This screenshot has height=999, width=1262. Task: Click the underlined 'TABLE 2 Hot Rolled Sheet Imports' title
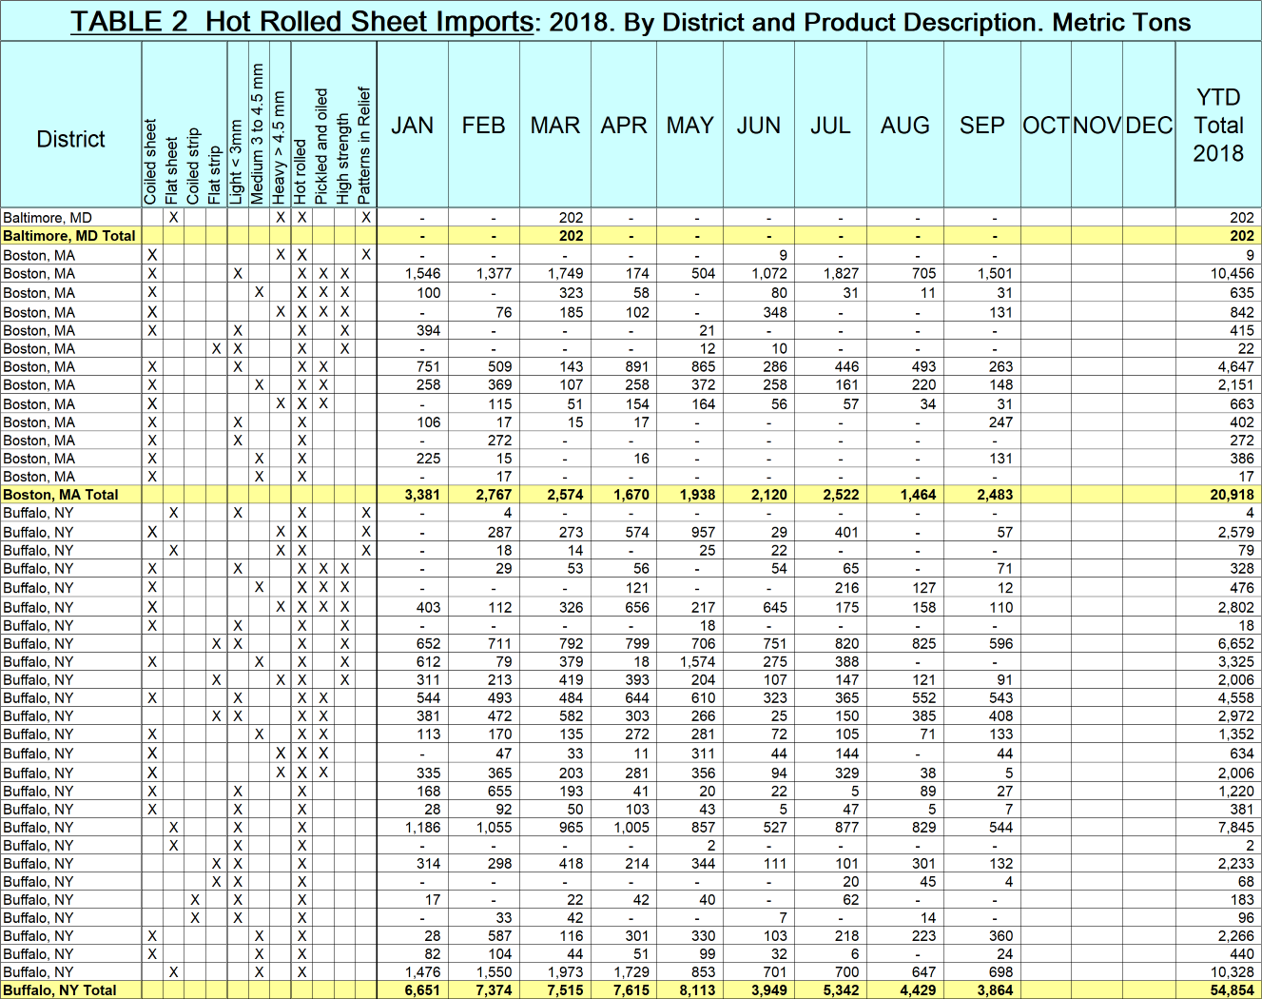pyautogui.click(x=301, y=22)
